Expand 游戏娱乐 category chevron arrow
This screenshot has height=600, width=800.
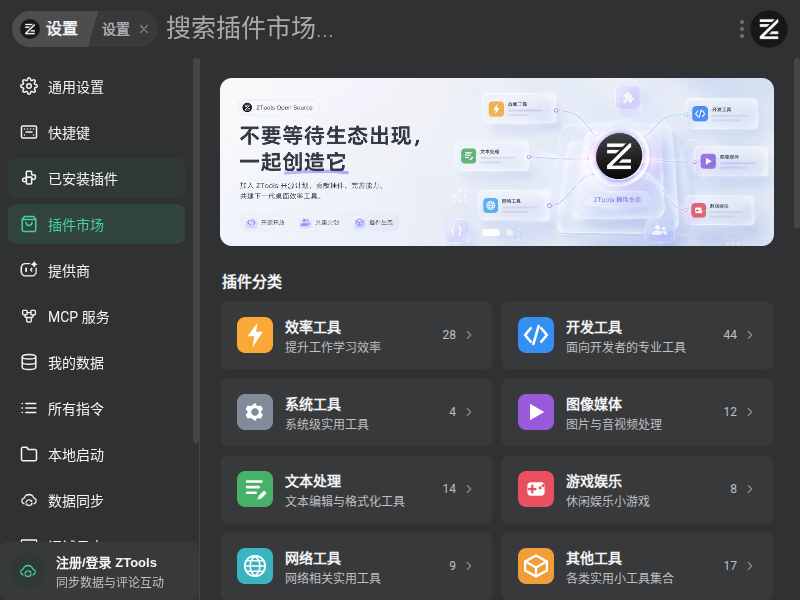(750, 489)
